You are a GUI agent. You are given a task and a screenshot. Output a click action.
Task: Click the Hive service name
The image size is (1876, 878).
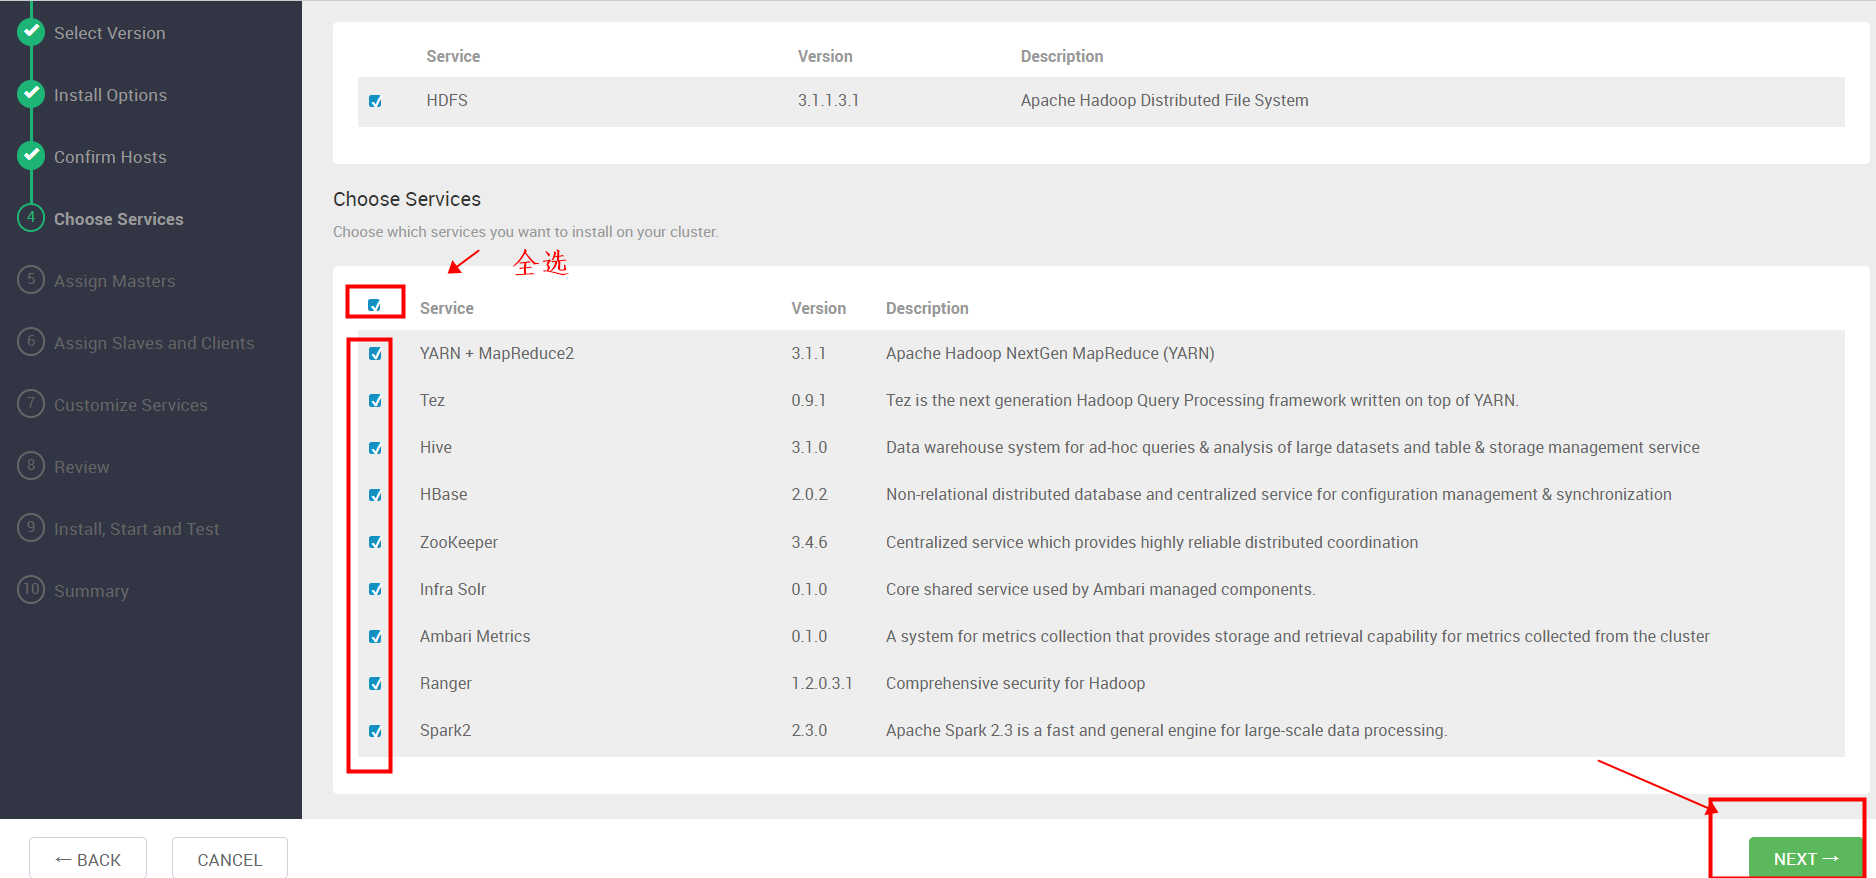436,447
